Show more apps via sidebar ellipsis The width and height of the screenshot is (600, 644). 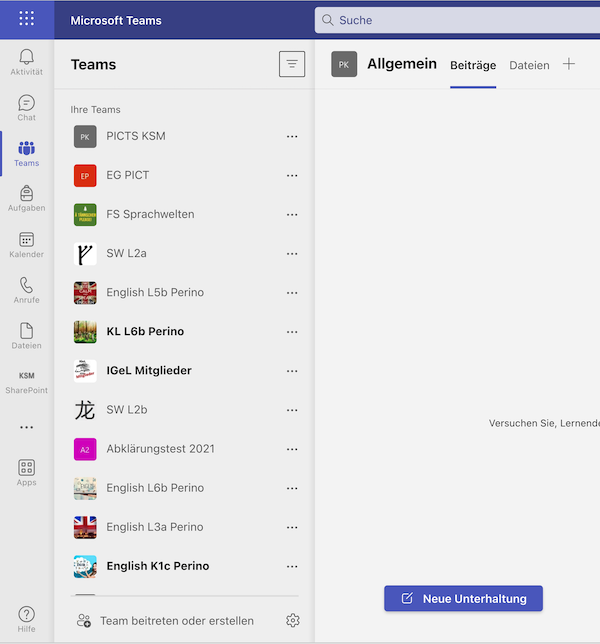point(26,427)
